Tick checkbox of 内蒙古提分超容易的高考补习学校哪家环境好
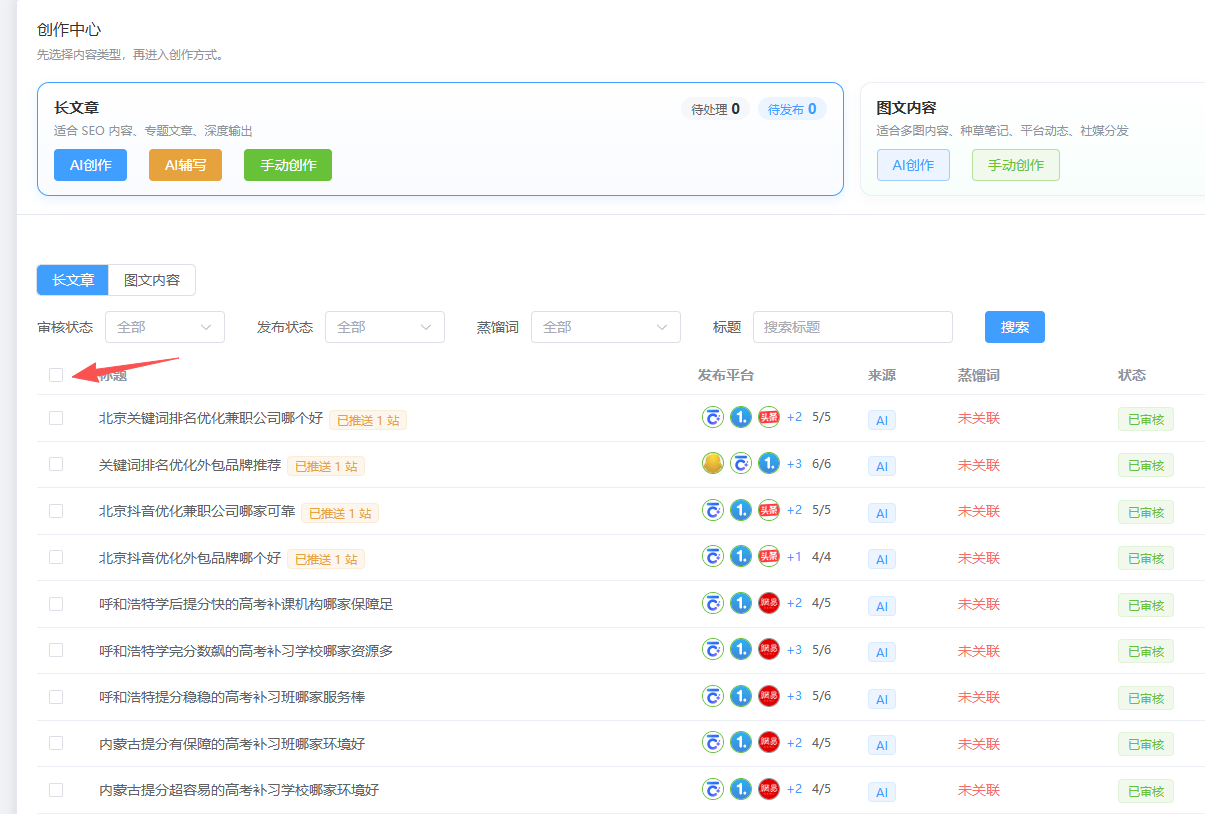Image resolution: width=1205 pixels, height=814 pixels. [56, 790]
